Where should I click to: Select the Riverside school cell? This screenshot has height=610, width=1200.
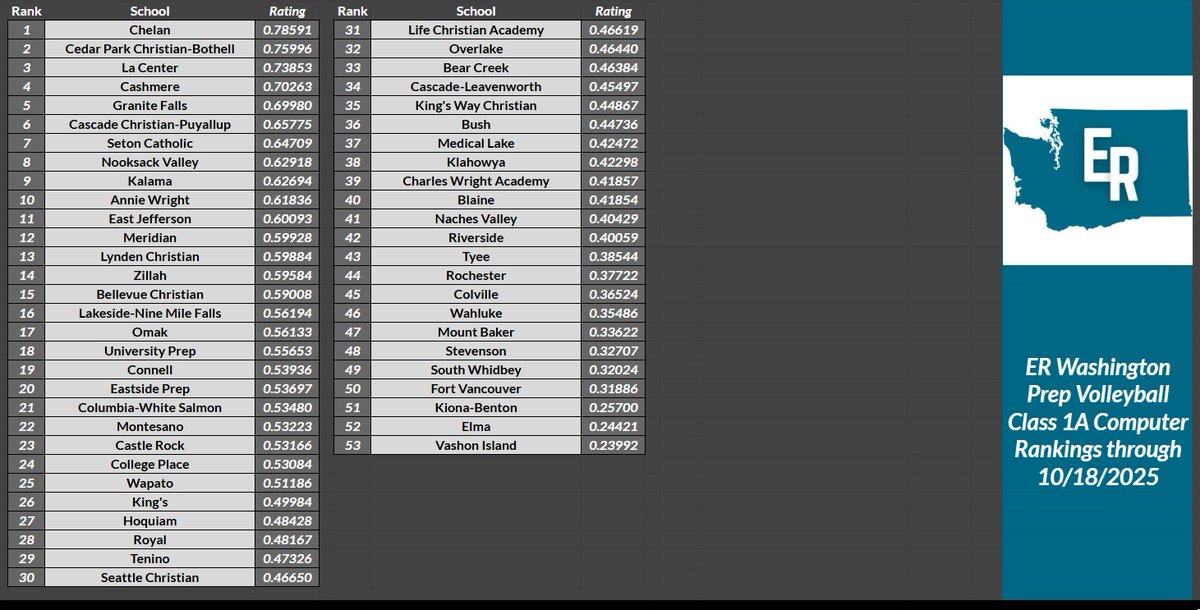point(476,238)
